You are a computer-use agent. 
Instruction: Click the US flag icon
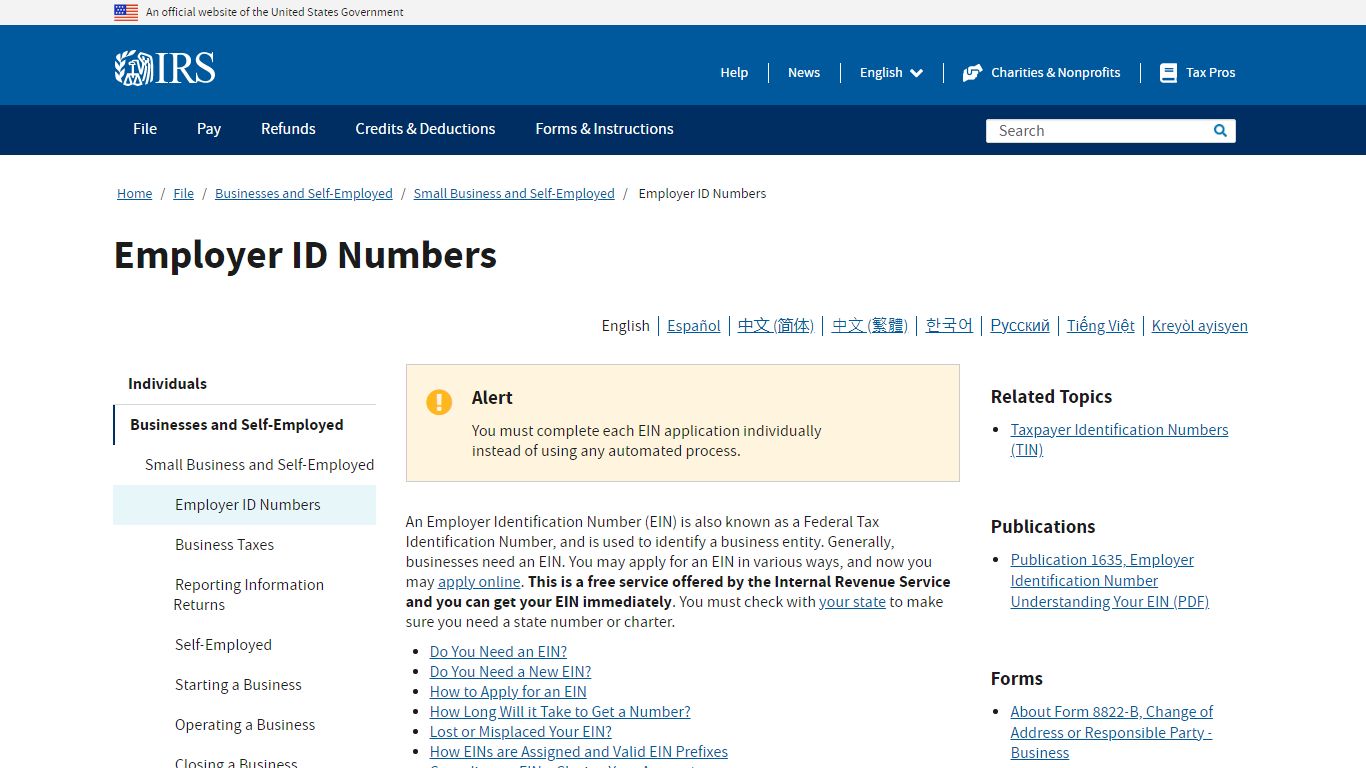[126, 12]
